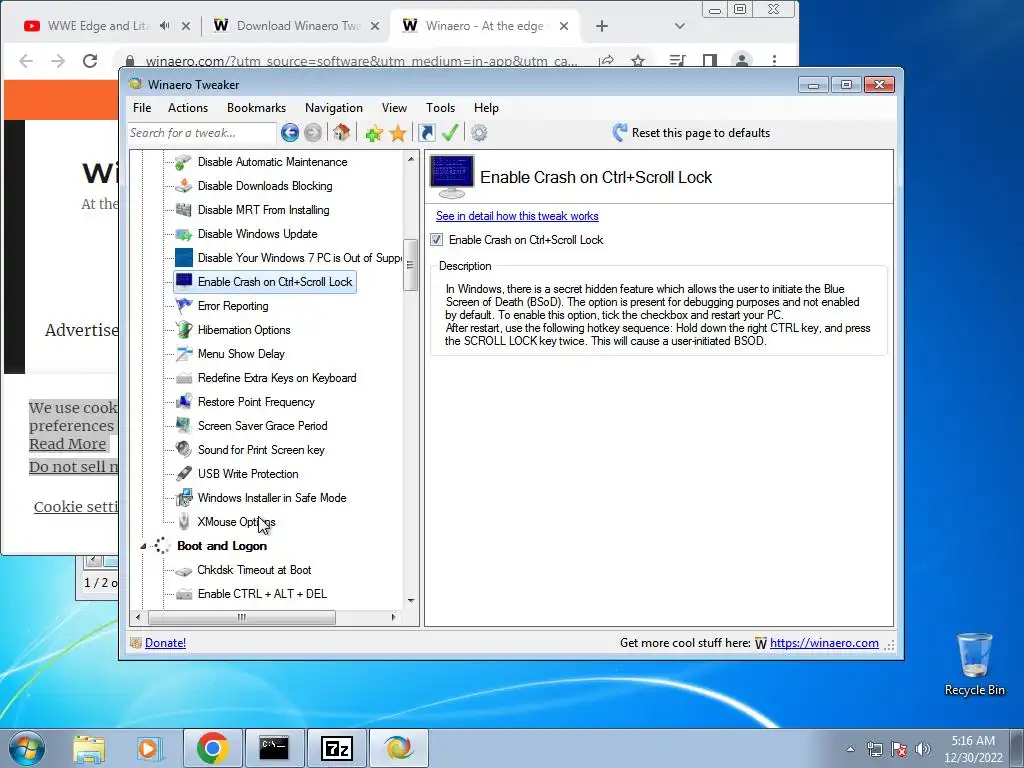Open the Actions menu

point(187,108)
